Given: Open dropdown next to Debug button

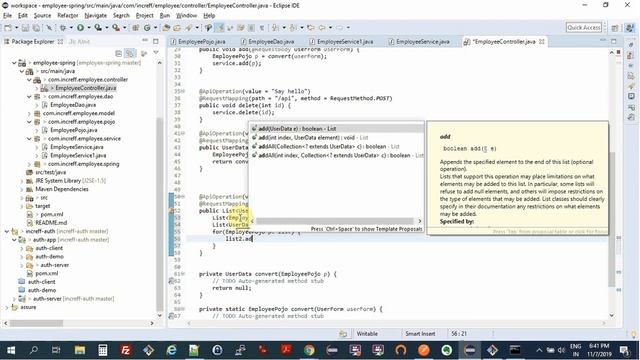Looking at the screenshot, I should 70,28.
